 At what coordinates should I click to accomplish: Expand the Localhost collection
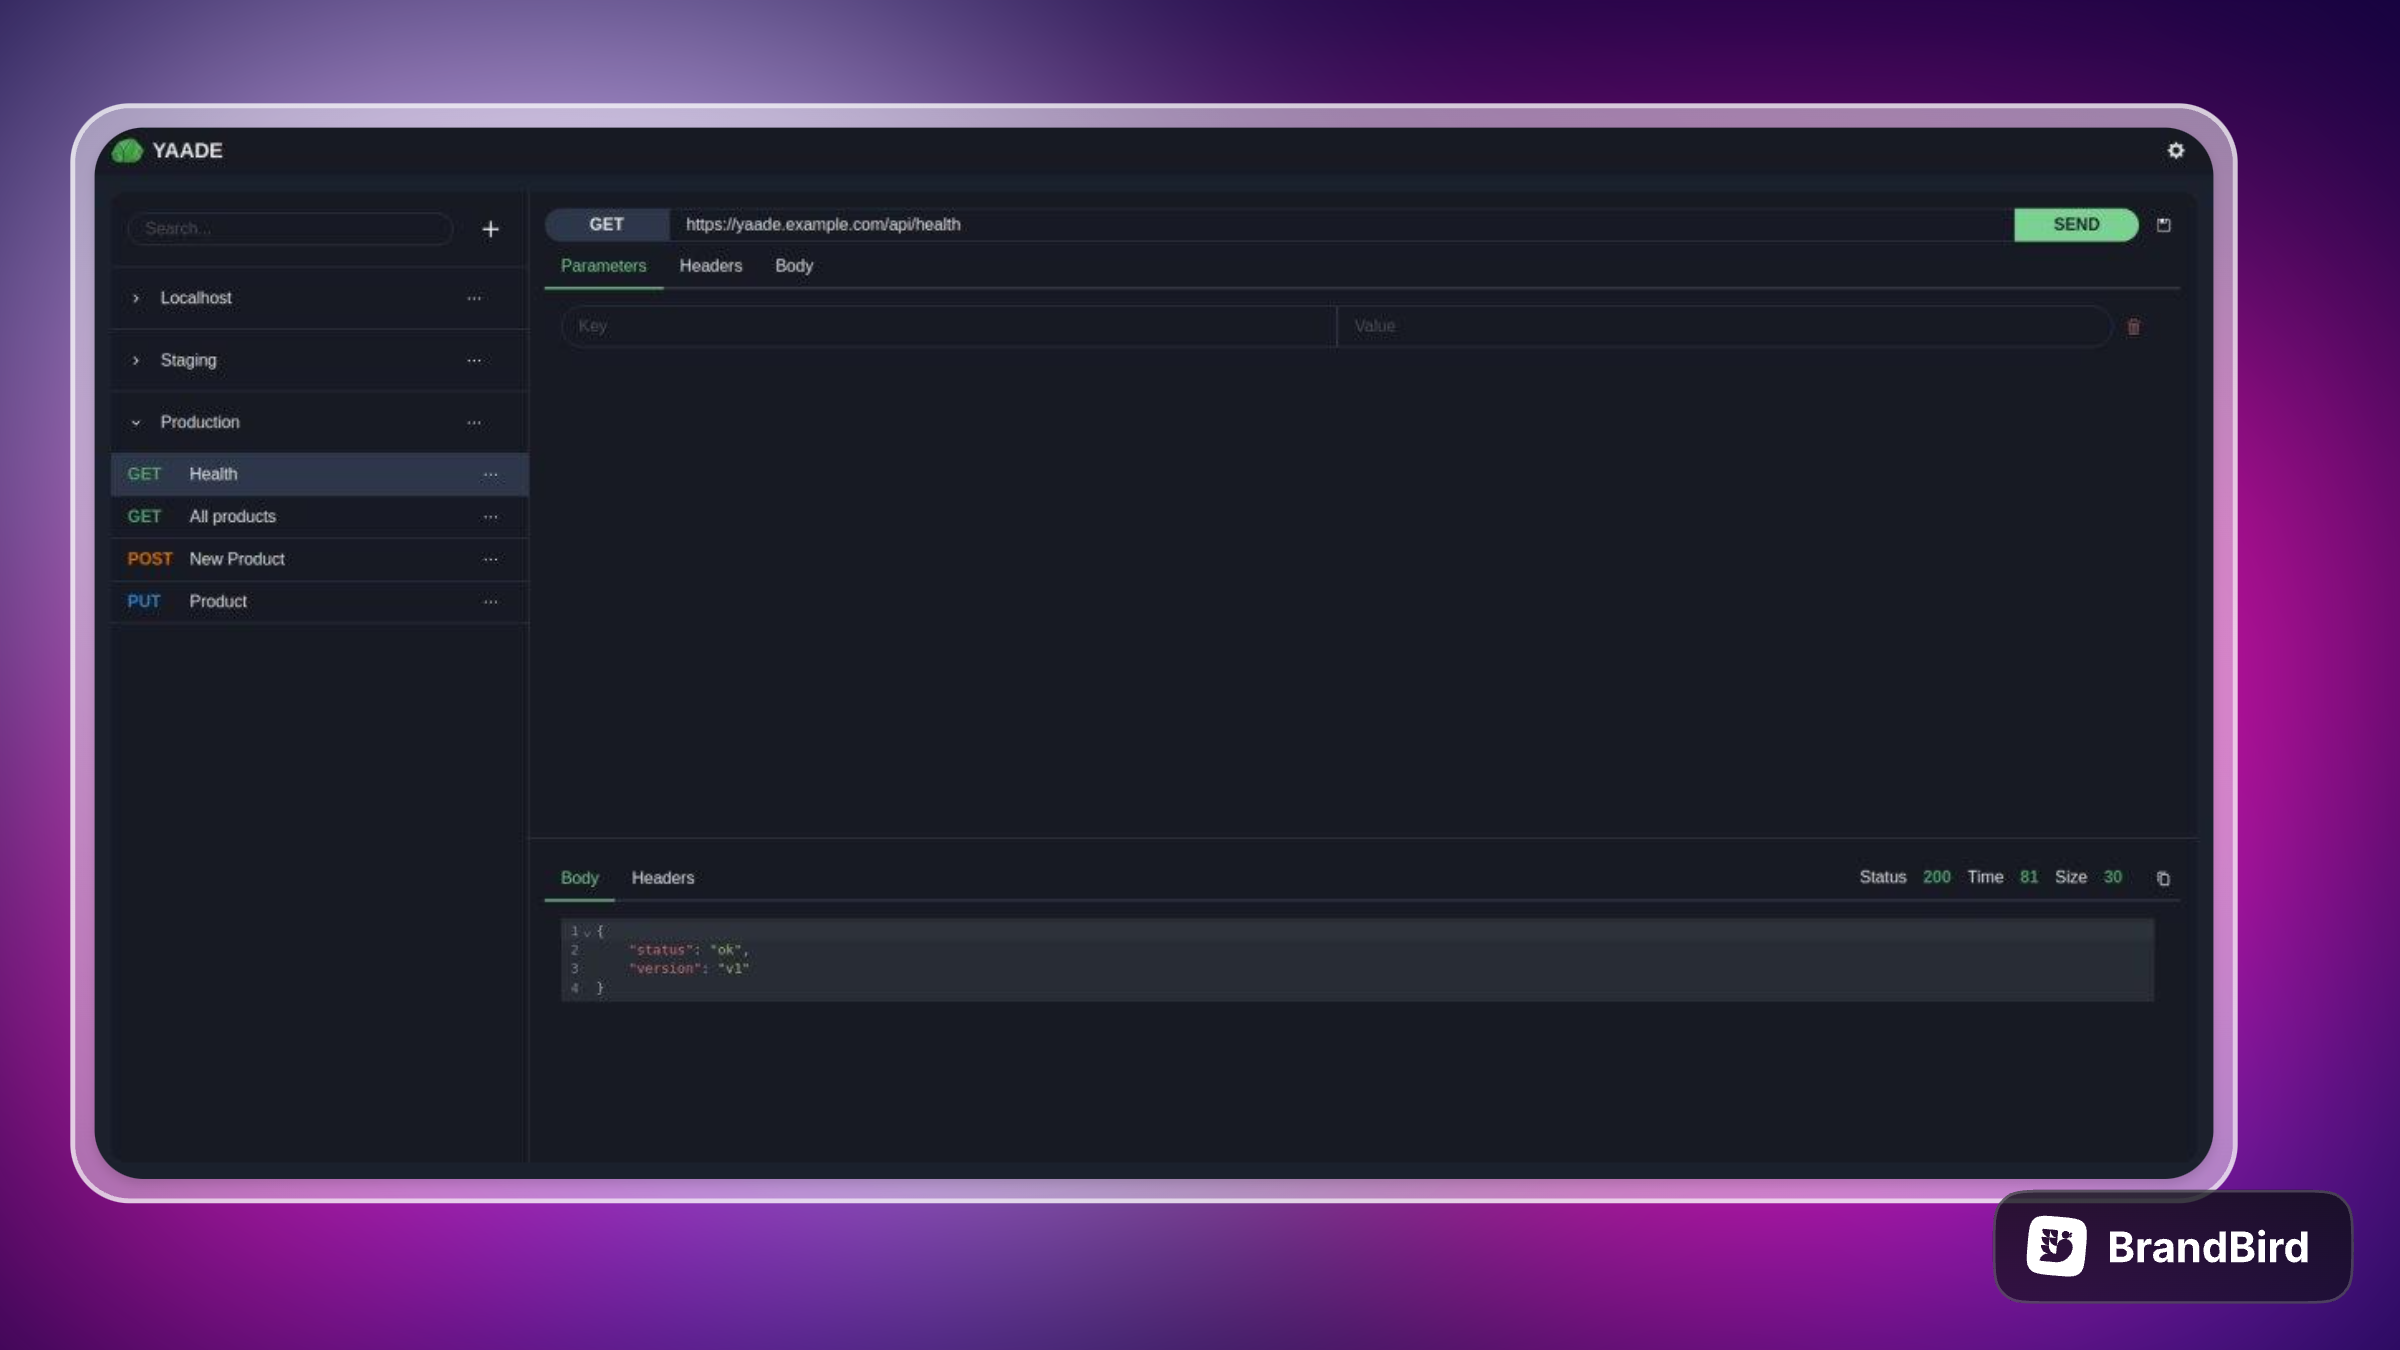(136, 298)
